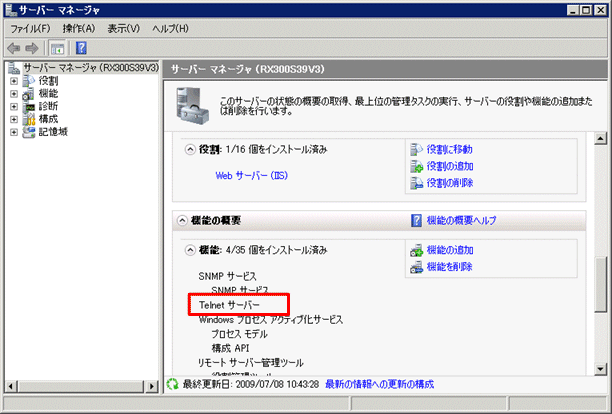Open the ヘルプ(H) menu
612x414 pixels.
[x=171, y=28]
